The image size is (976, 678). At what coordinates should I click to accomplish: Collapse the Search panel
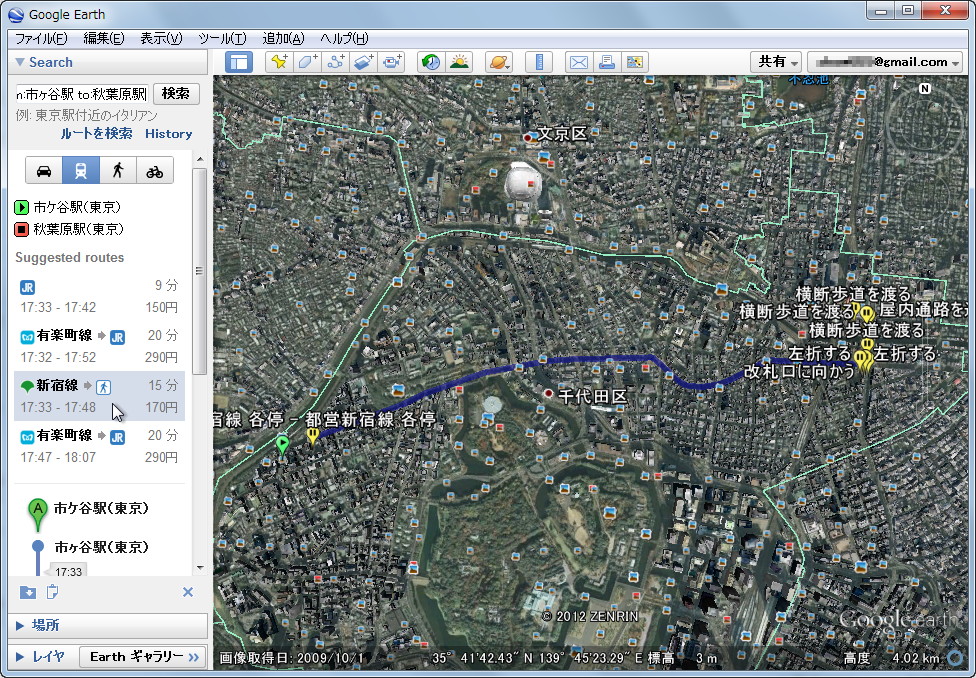point(20,62)
